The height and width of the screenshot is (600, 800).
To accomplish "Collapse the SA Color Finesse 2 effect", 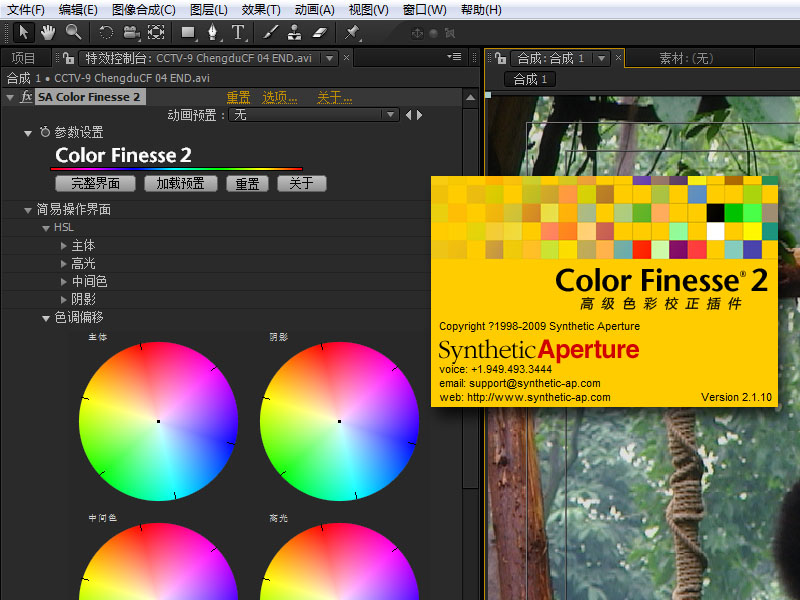I will 10,97.
